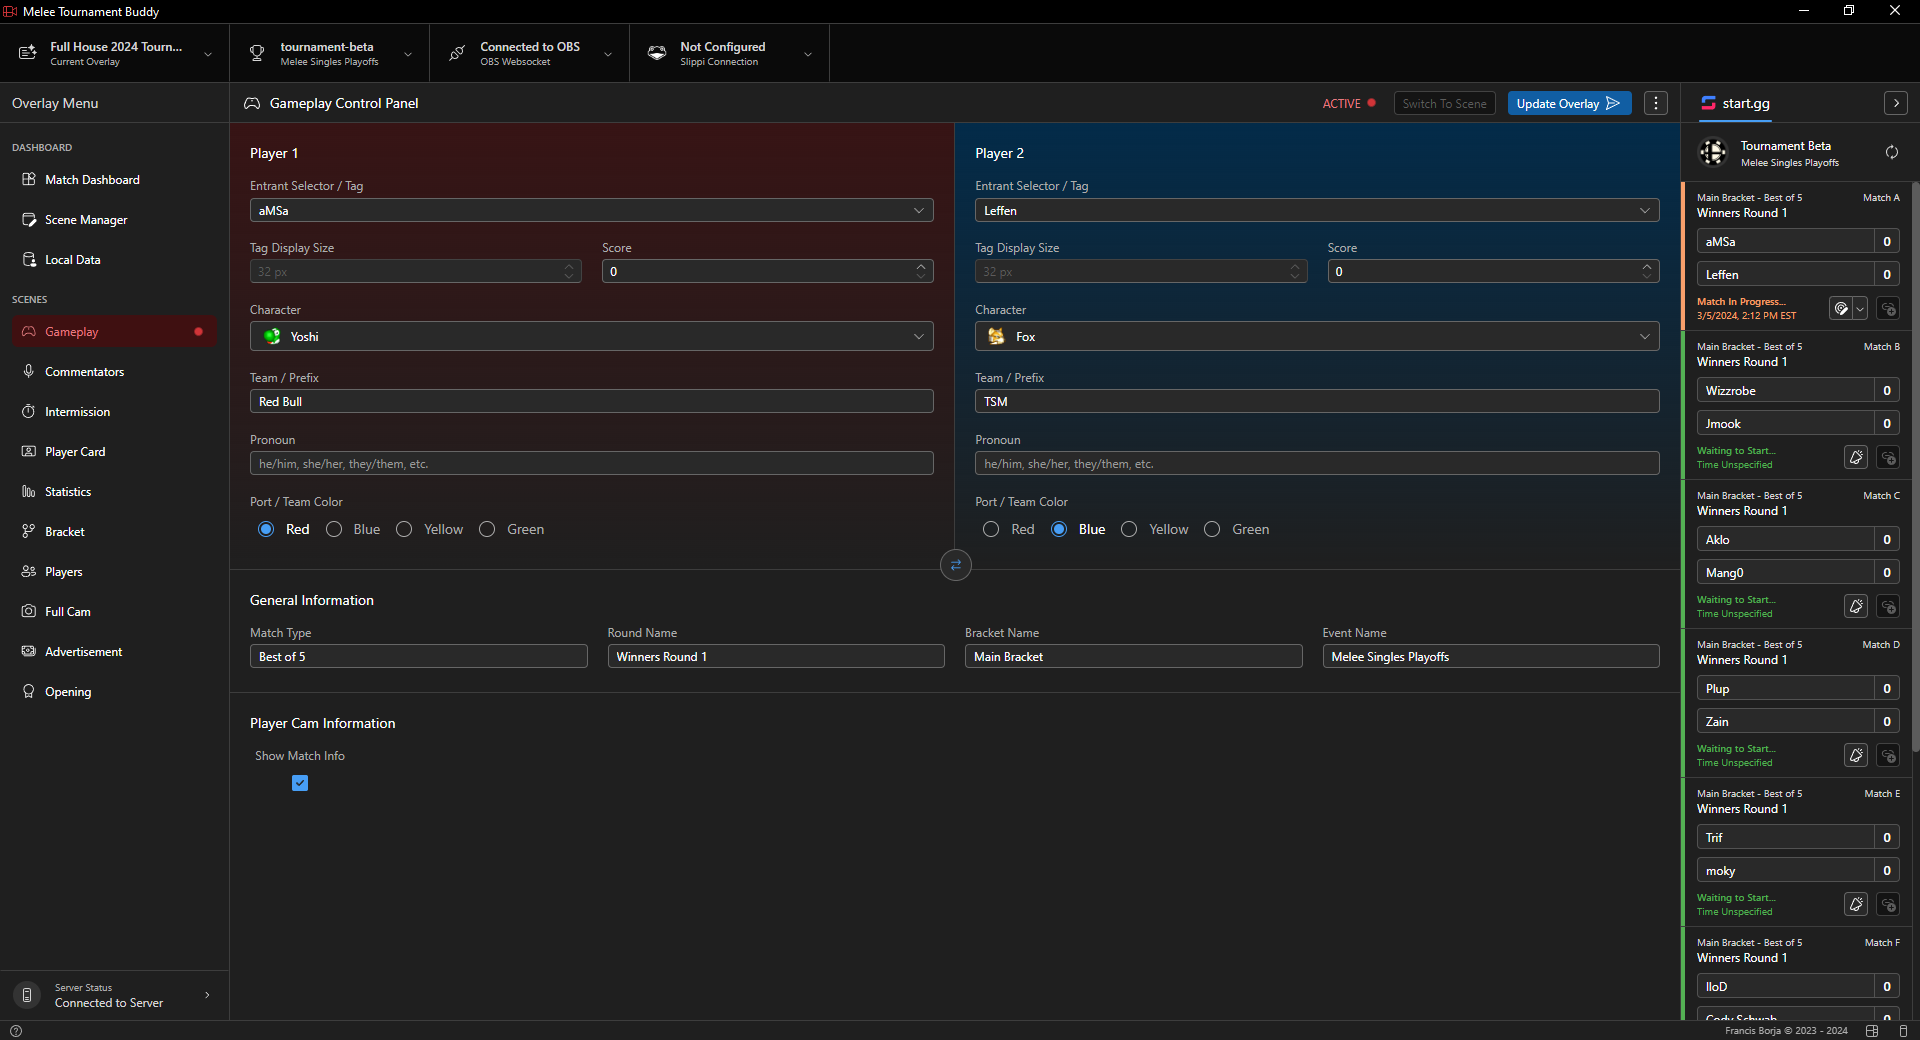1920x1040 pixels.
Task: Click the link-add icon for Match E
Action: [1888, 905]
